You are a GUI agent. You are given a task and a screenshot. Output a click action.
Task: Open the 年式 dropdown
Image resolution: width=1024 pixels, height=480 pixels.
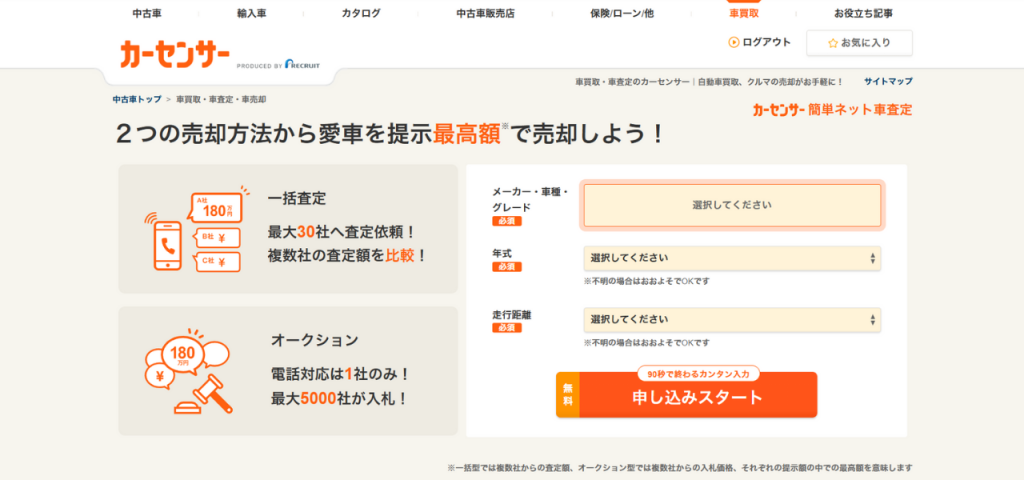[732, 259]
